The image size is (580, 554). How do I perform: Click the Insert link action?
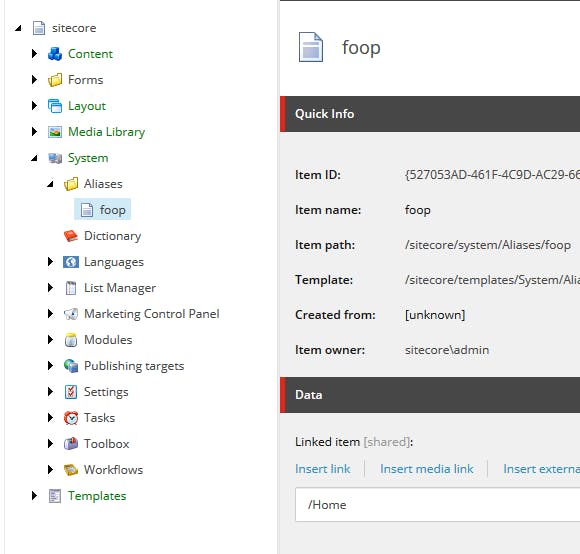click(x=323, y=469)
